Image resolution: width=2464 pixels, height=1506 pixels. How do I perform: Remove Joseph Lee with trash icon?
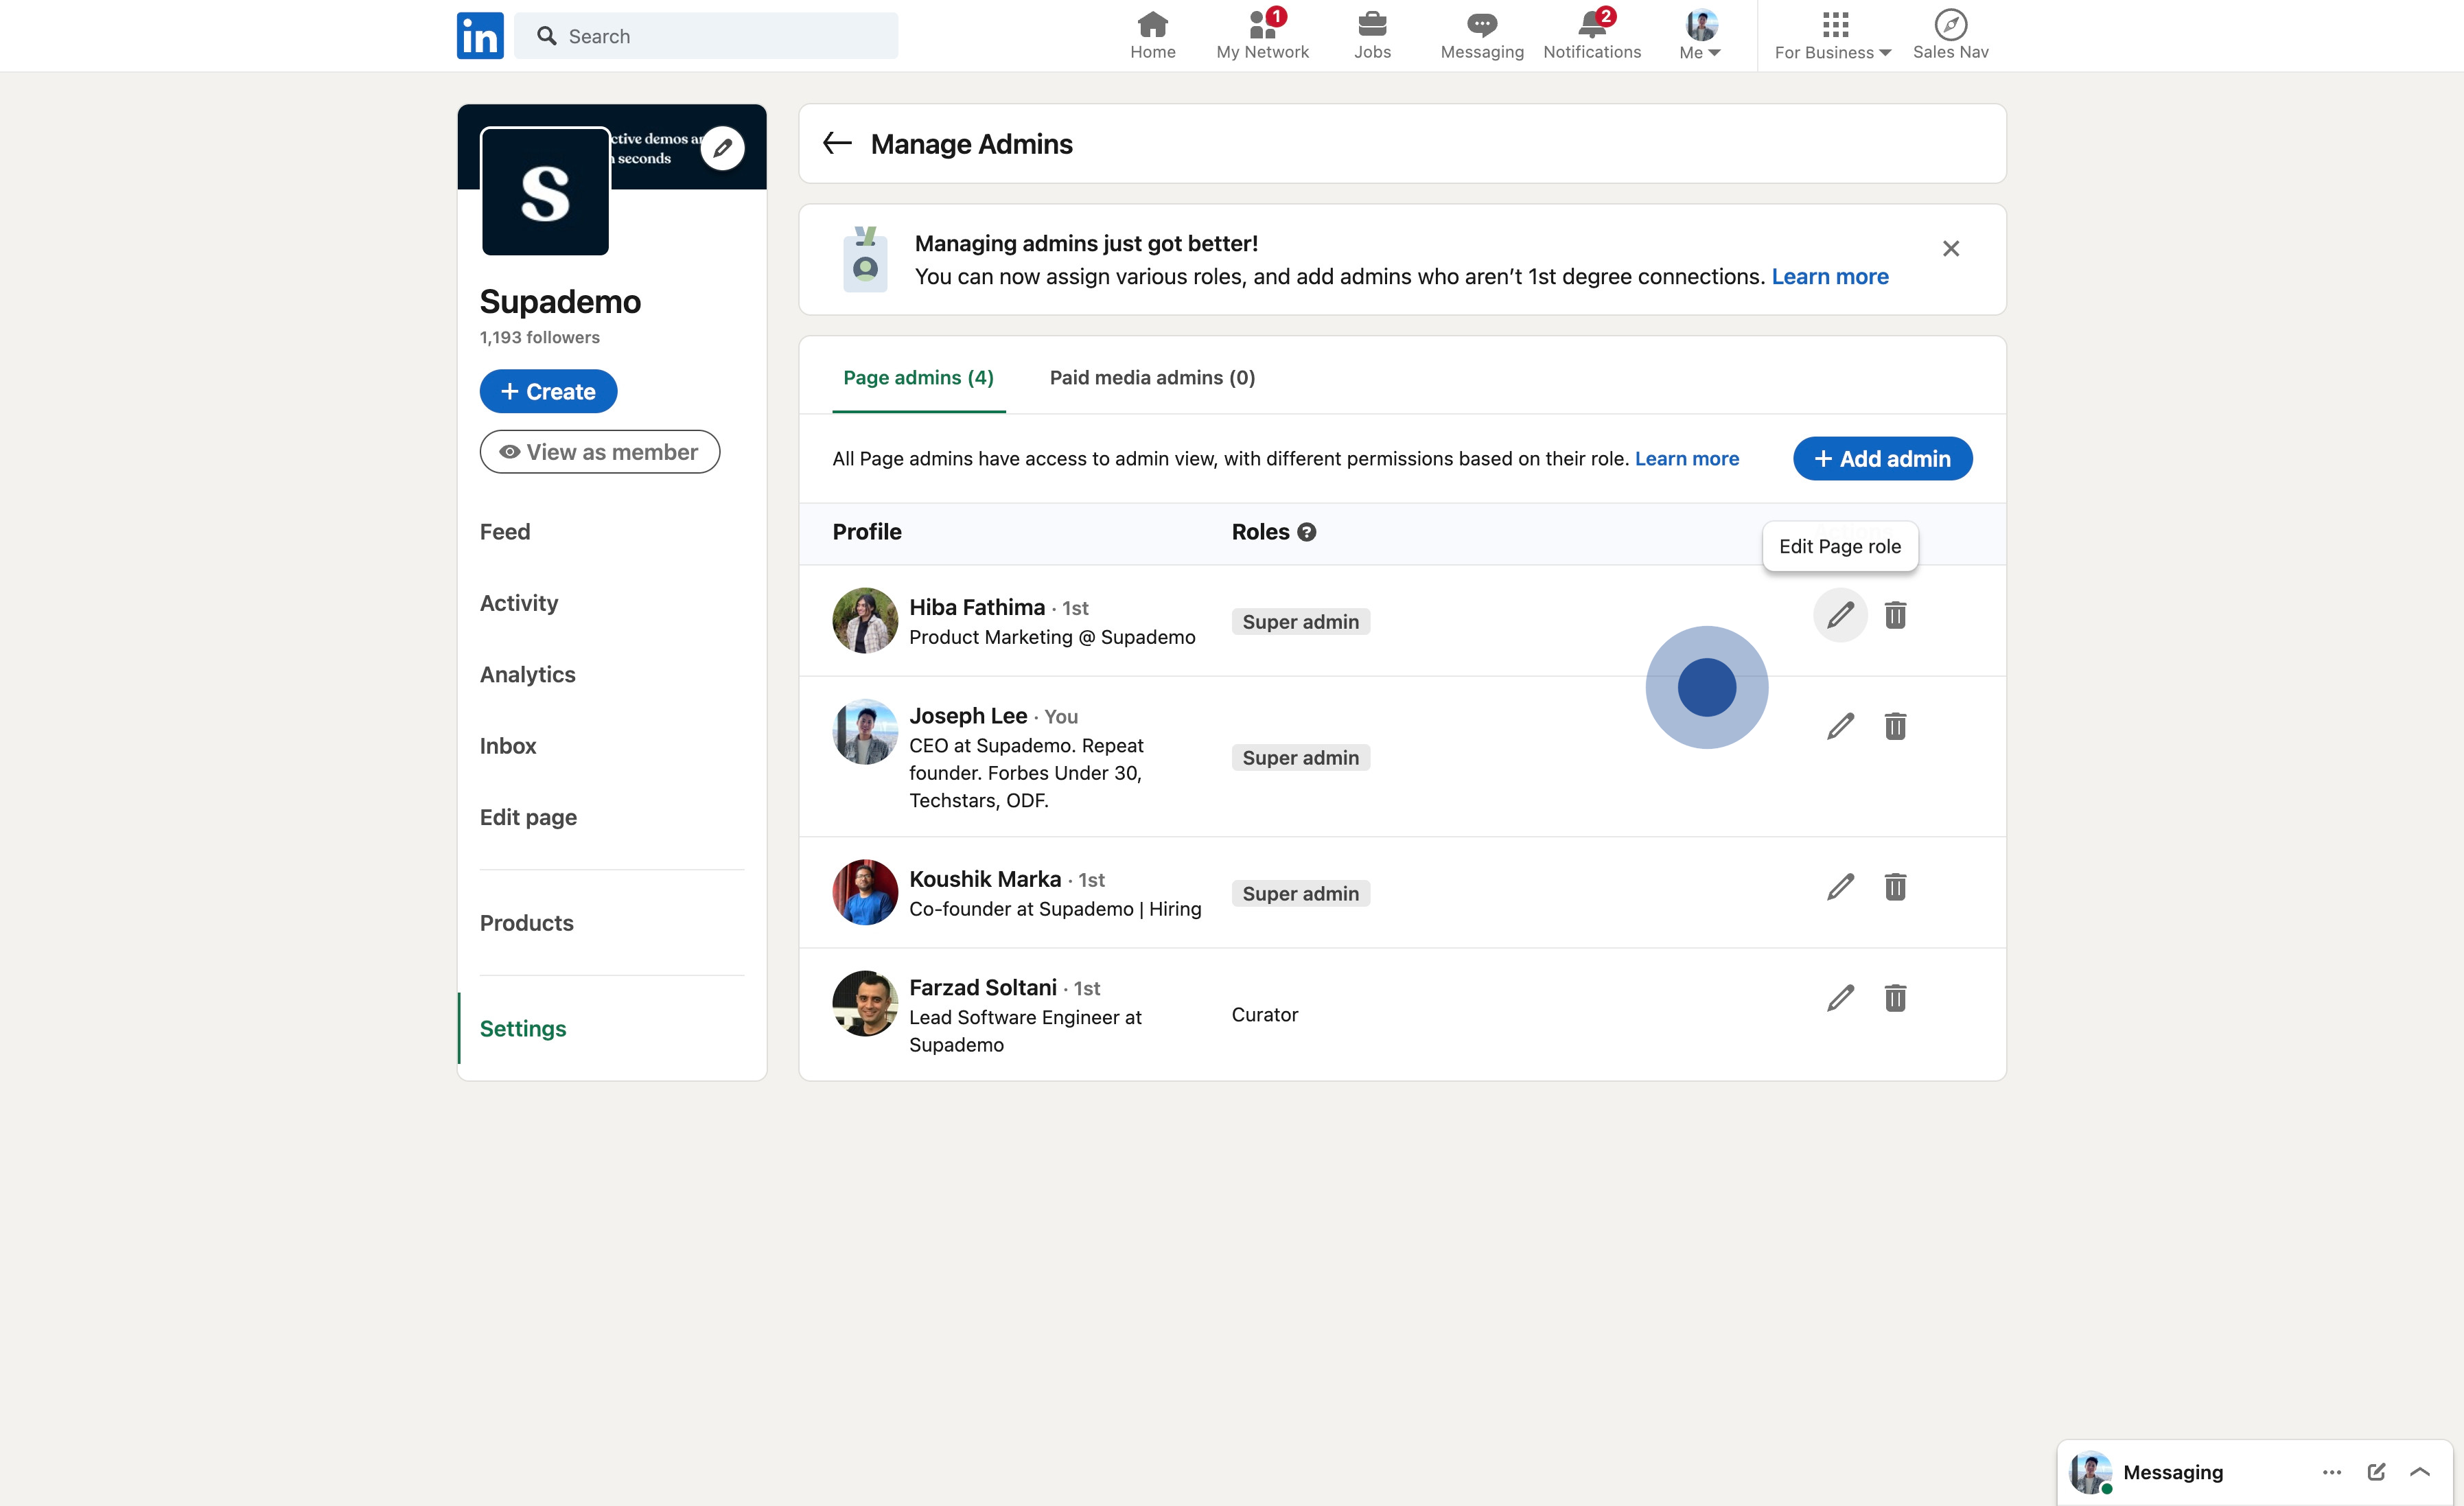coord(1895,726)
